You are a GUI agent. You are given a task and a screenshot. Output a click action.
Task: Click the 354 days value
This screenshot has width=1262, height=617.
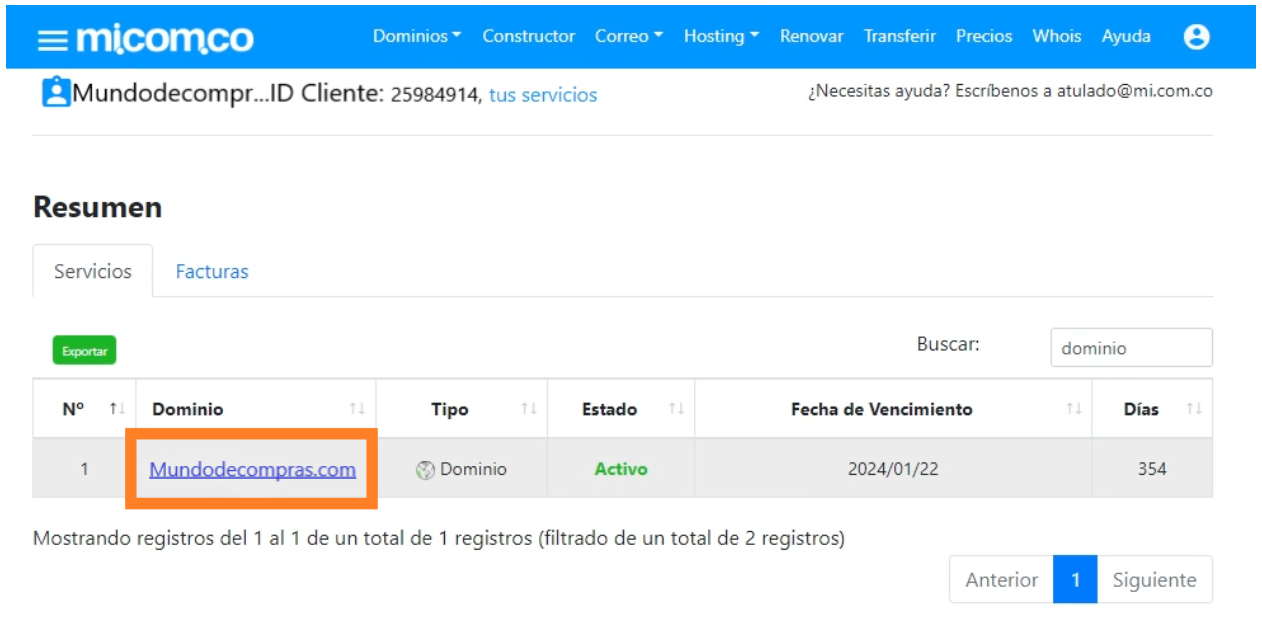click(1152, 469)
